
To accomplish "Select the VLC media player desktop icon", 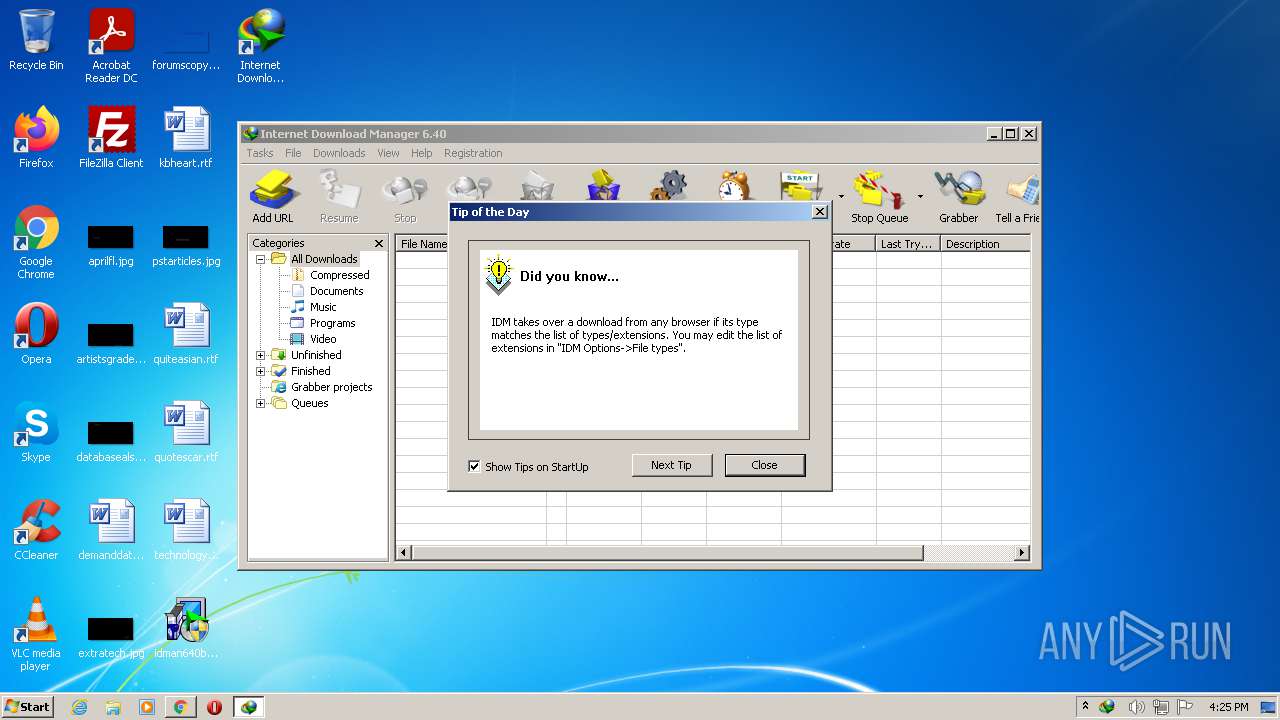I will 36,634.
